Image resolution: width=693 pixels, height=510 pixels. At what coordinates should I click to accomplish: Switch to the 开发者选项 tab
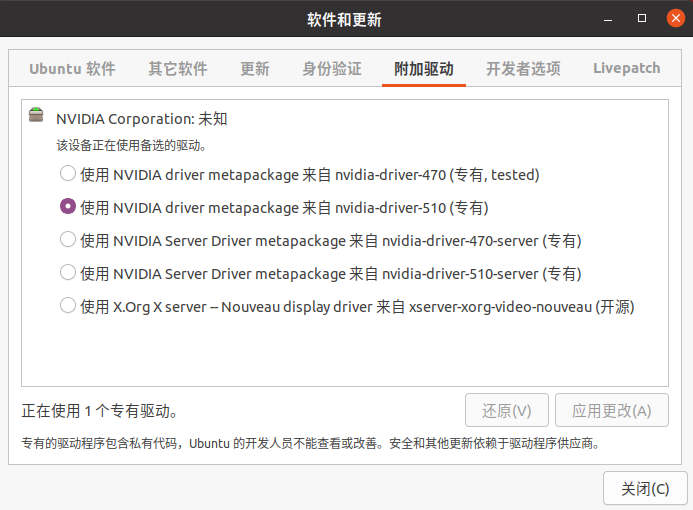(x=523, y=69)
